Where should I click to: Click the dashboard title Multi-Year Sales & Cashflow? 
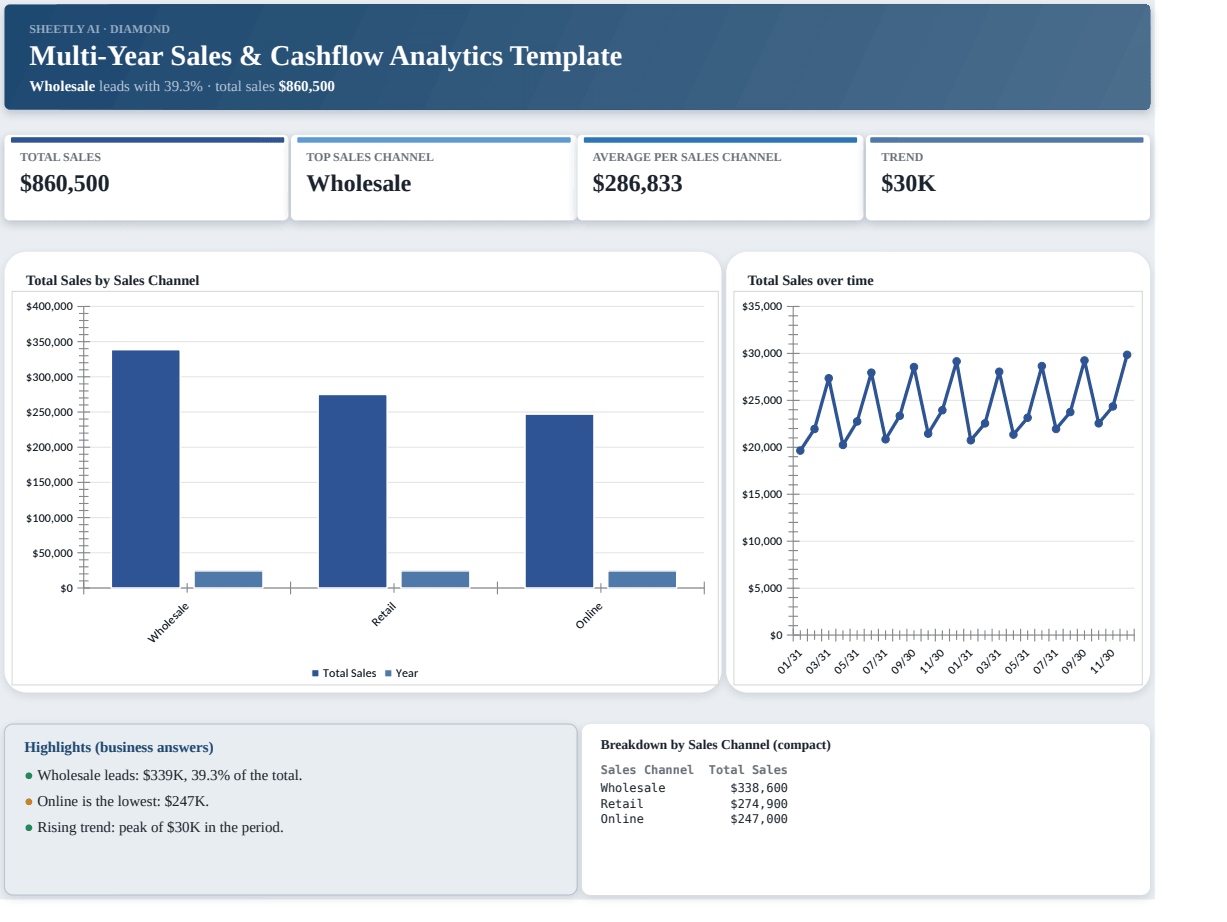click(326, 56)
